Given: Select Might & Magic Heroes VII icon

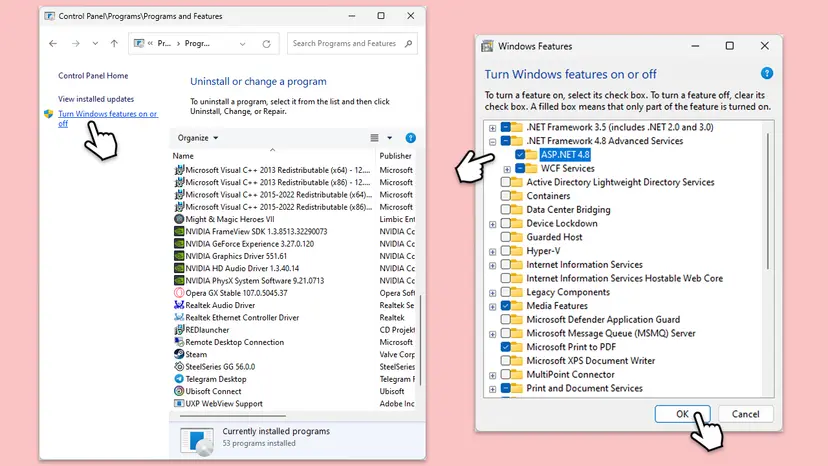Looking at the screenshot, I should click(179, 219).
